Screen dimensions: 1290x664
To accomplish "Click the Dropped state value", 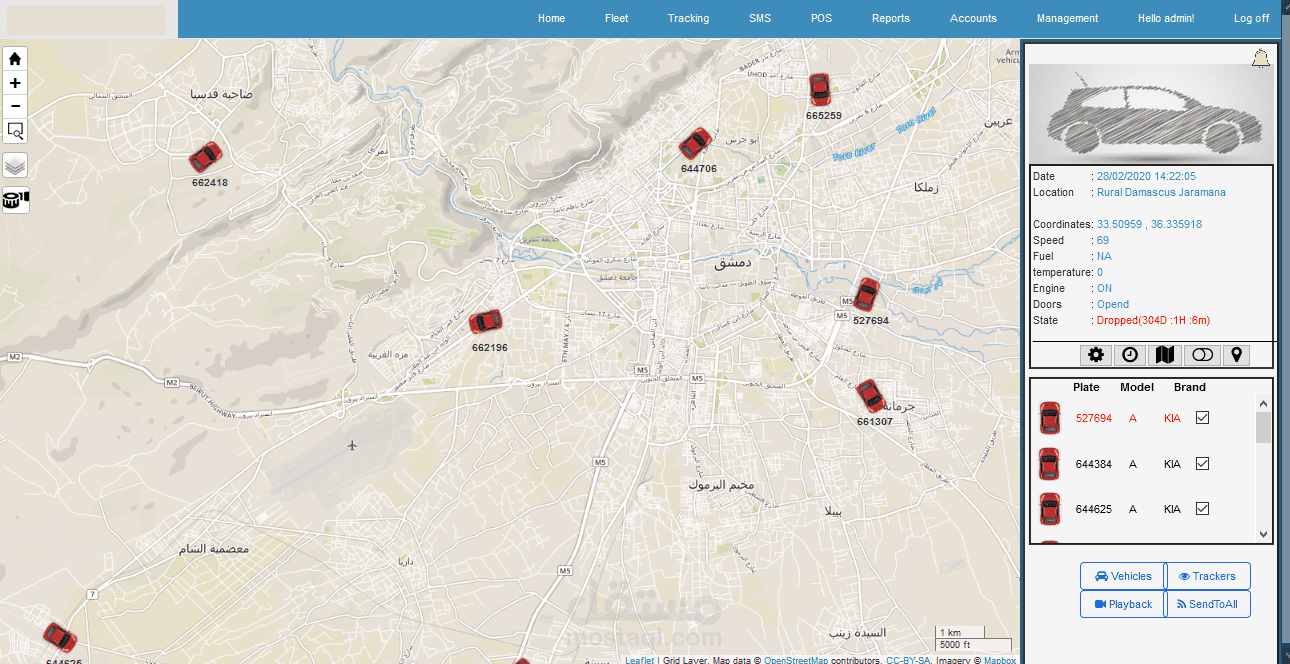I will tap(1153, 320).
